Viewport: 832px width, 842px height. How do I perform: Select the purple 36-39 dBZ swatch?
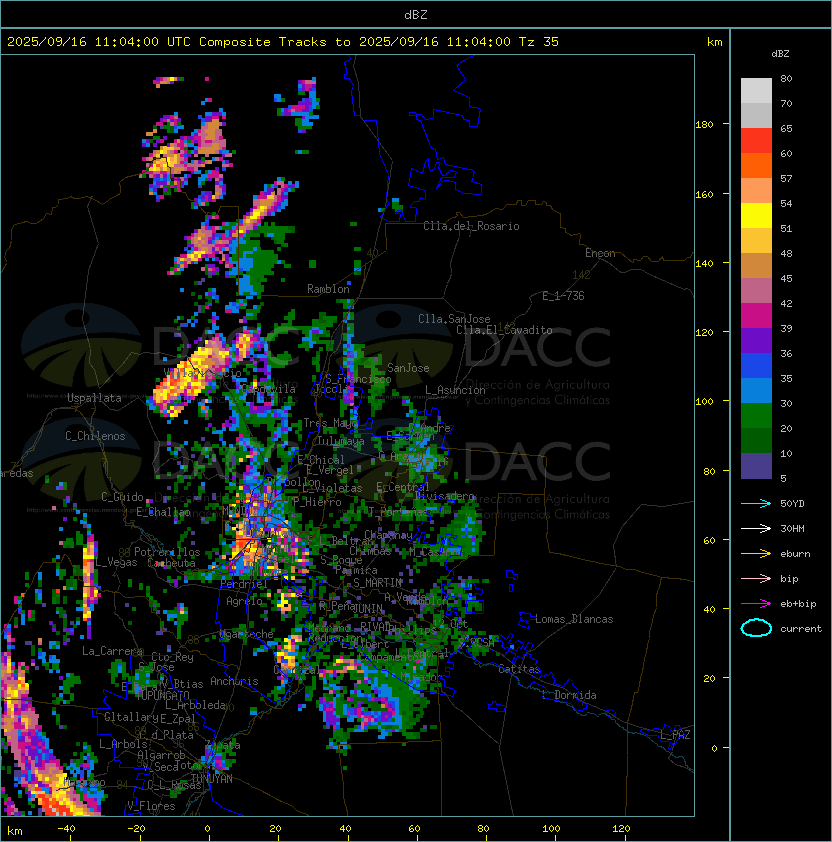756,340
